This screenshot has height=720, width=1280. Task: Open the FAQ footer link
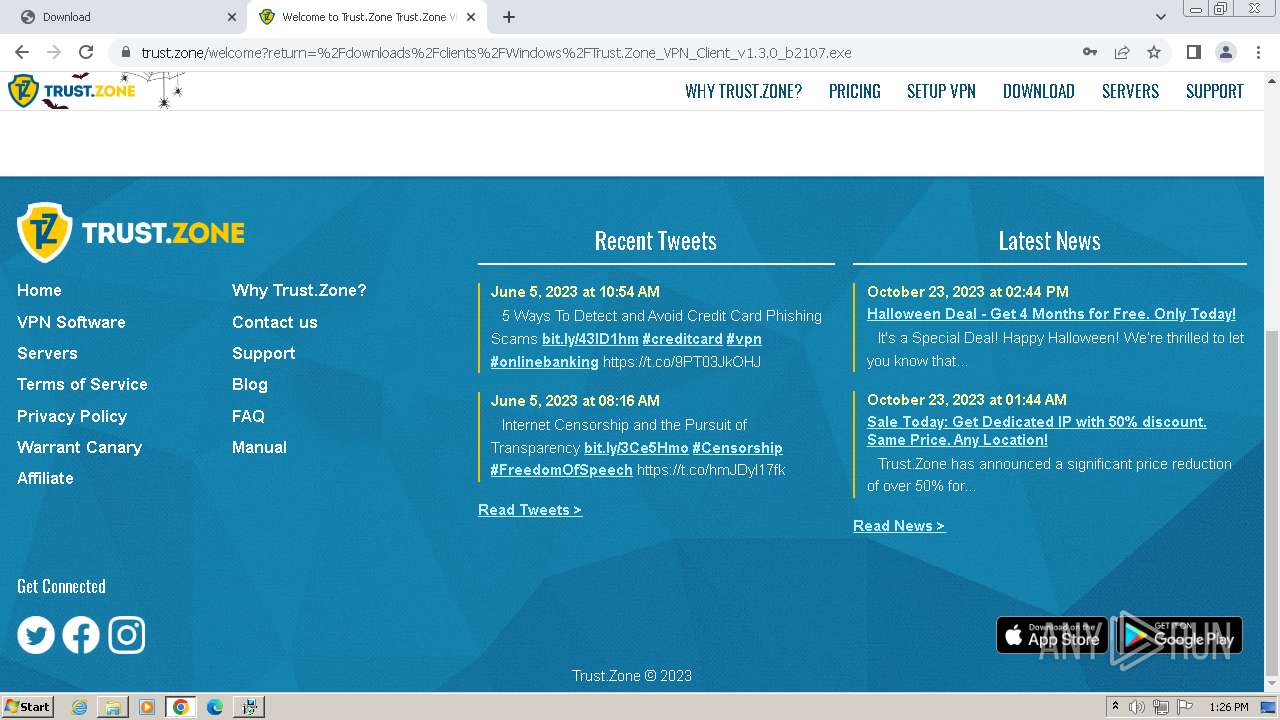click(248, 416)
